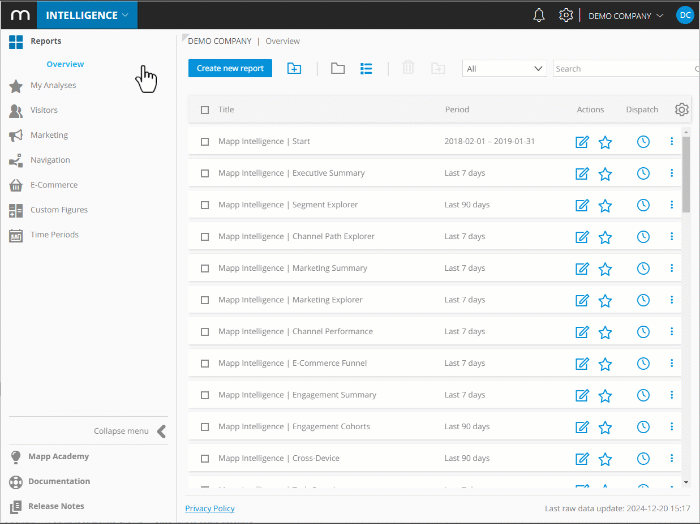Check the Mapp Intelligence Start row
The height and width of the screenshot is (524, 700).
point(205,141)
